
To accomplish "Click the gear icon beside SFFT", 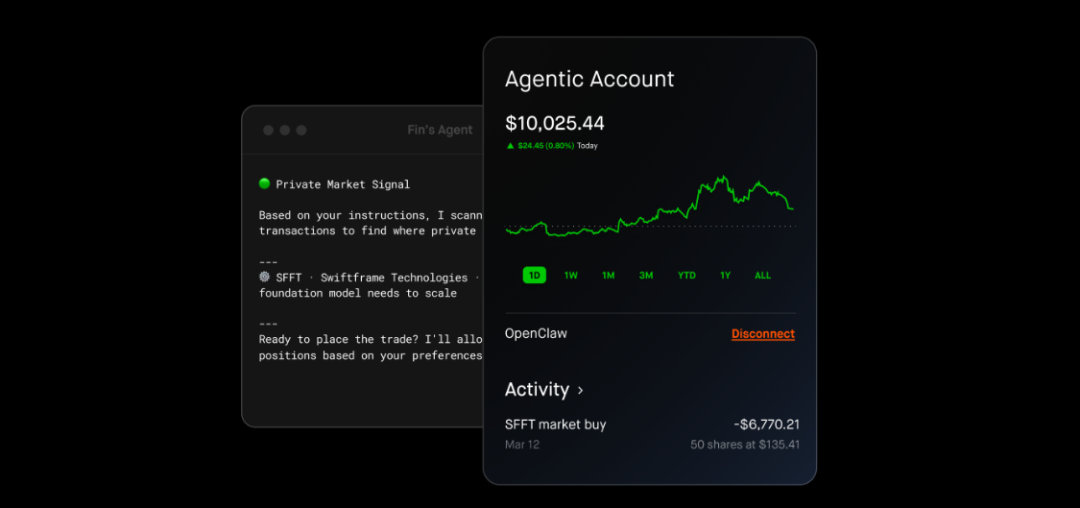I will point(264,277).
